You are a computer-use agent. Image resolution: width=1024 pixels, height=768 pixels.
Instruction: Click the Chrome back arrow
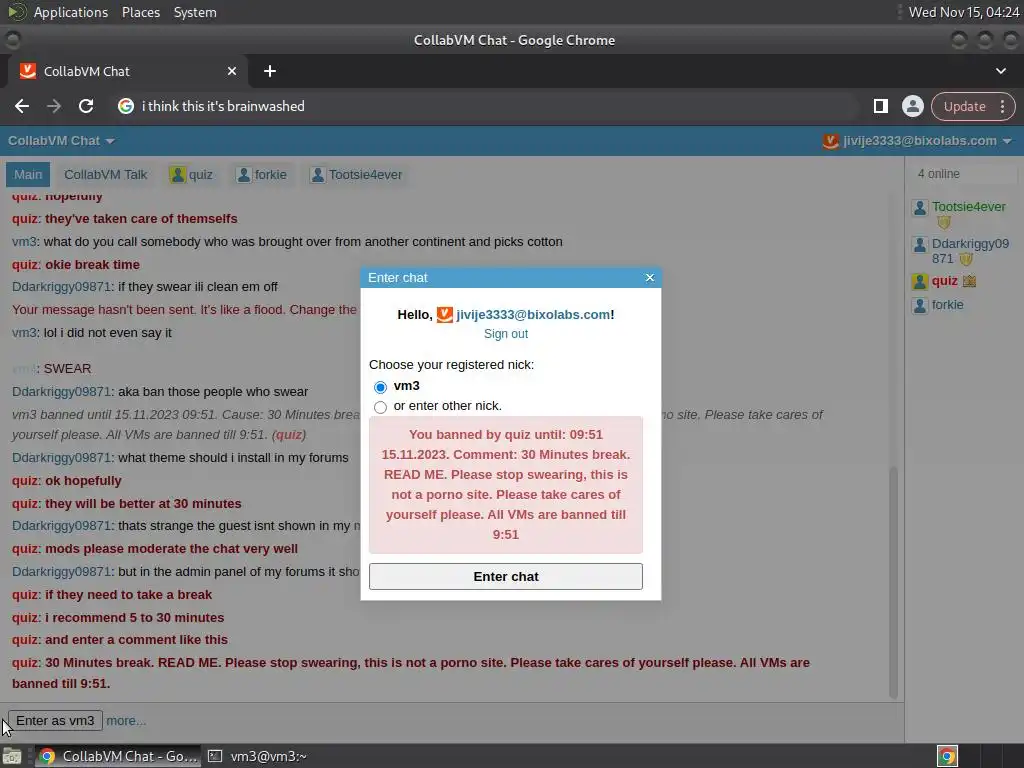[x=22, y=106]
